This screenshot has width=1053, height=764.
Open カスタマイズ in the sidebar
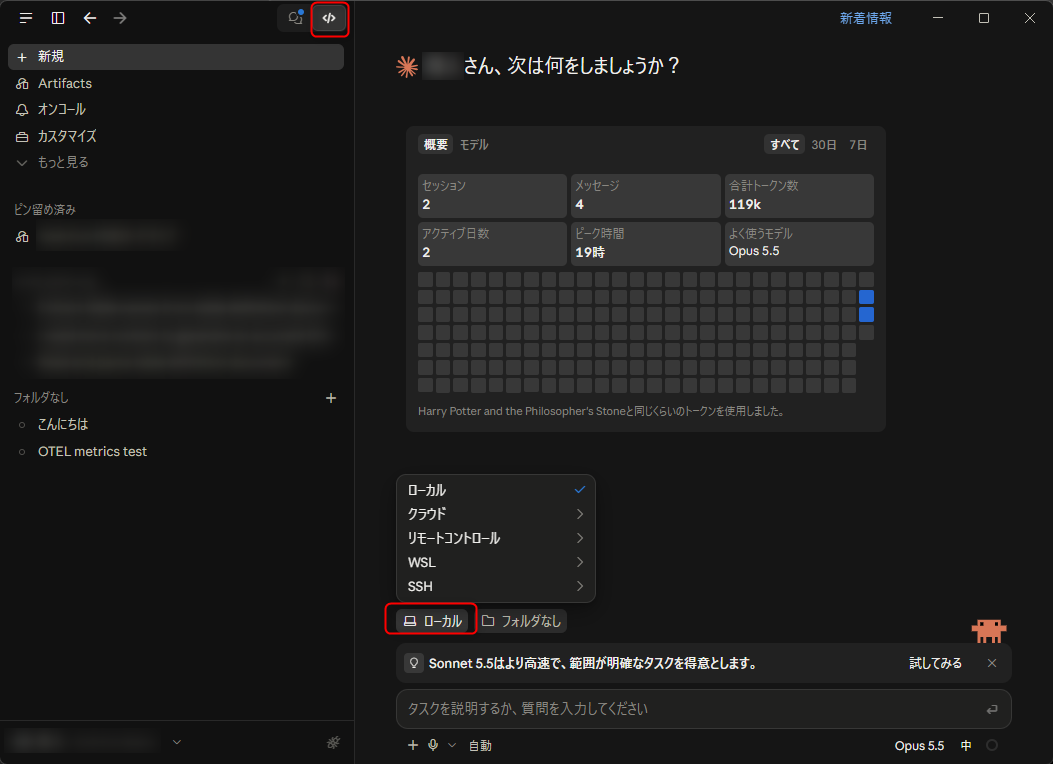pos(66,136)
